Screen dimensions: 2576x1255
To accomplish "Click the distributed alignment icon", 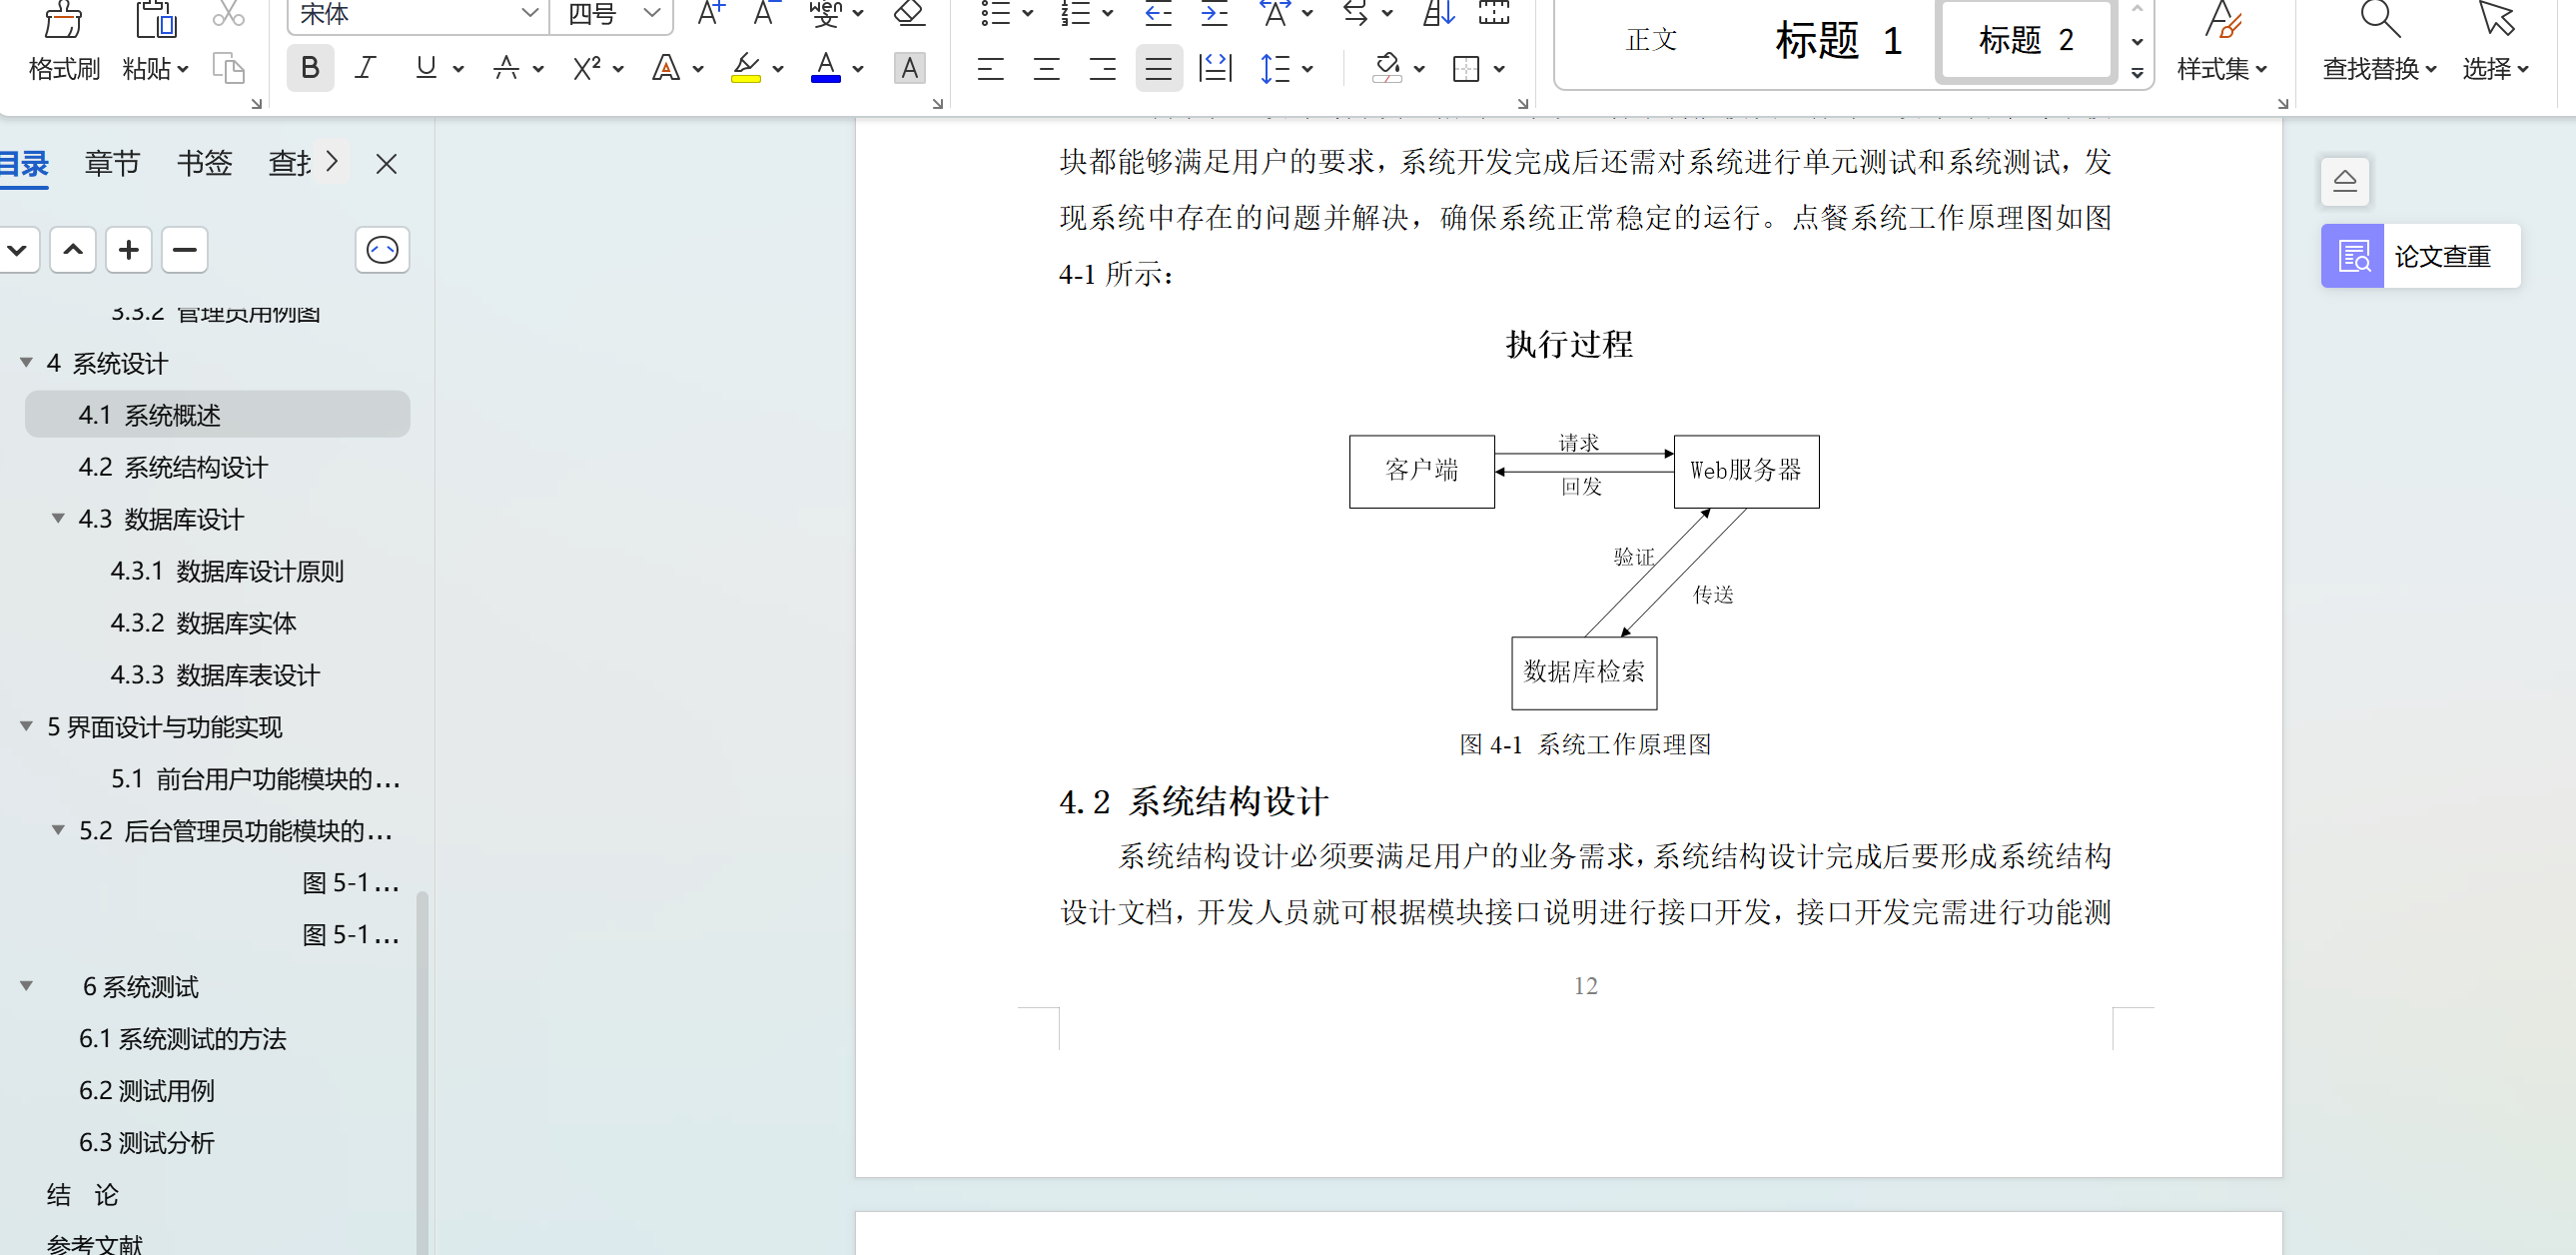I will (x=1215, y=68).
